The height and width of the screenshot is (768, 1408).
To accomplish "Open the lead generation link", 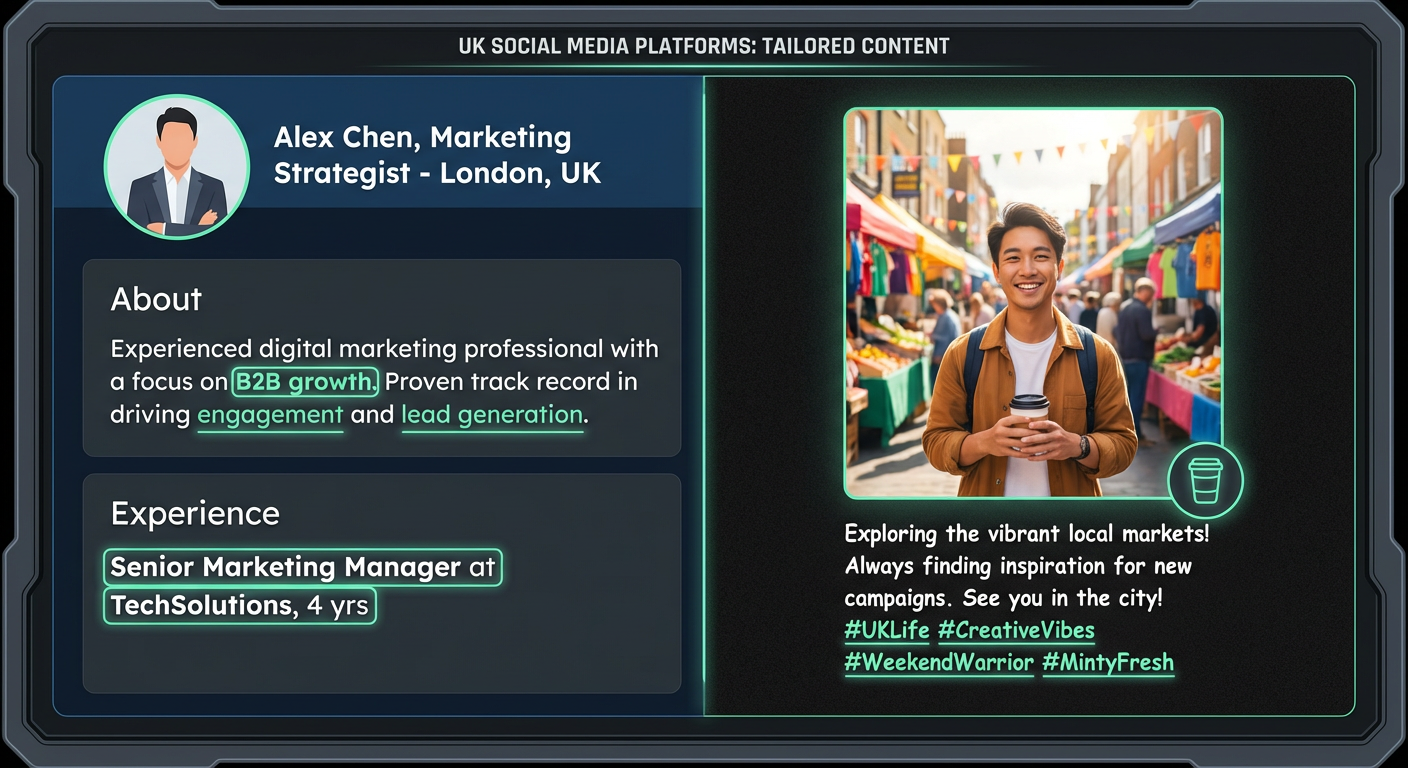I will 492,415.
